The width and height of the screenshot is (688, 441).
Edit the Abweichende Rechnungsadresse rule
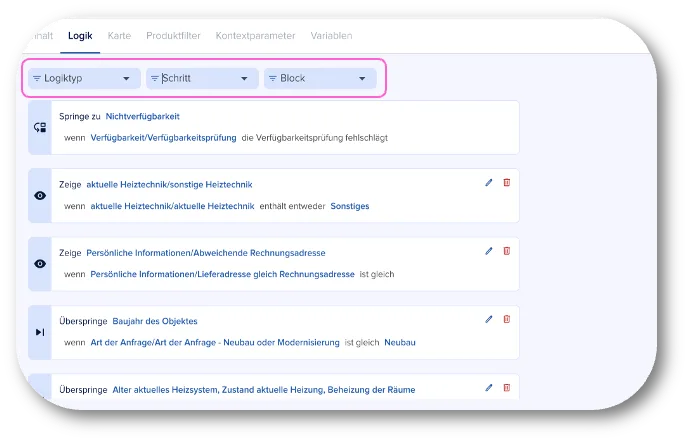[x=489, y=251]
